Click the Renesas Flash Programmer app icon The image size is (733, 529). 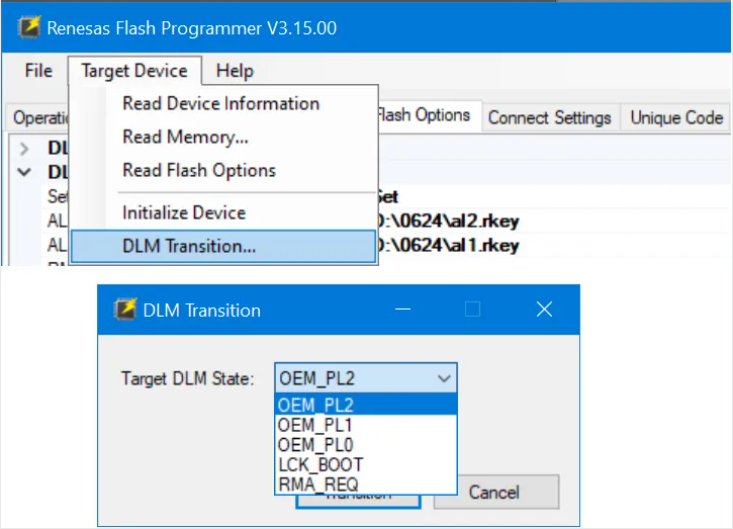click(x=29, y=27)
